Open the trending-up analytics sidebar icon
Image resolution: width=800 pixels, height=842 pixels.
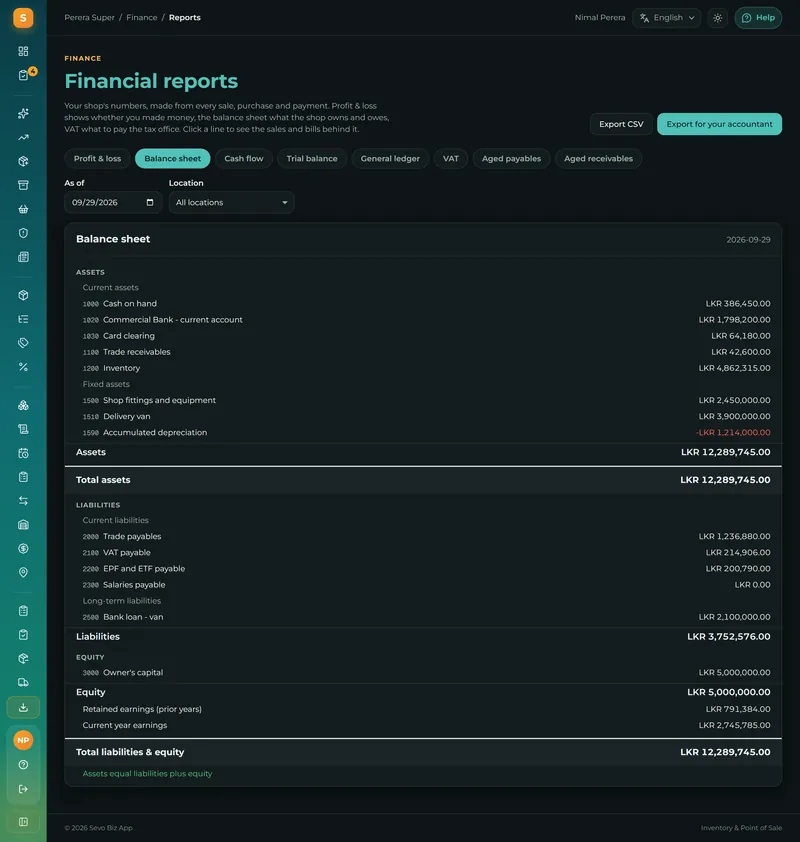[x=23, y=137]
